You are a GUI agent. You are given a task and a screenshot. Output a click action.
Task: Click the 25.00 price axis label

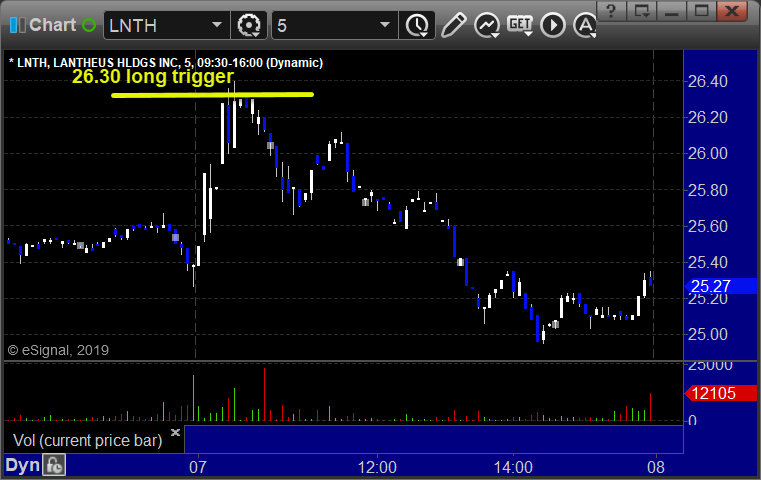click(x=708, y=334)
